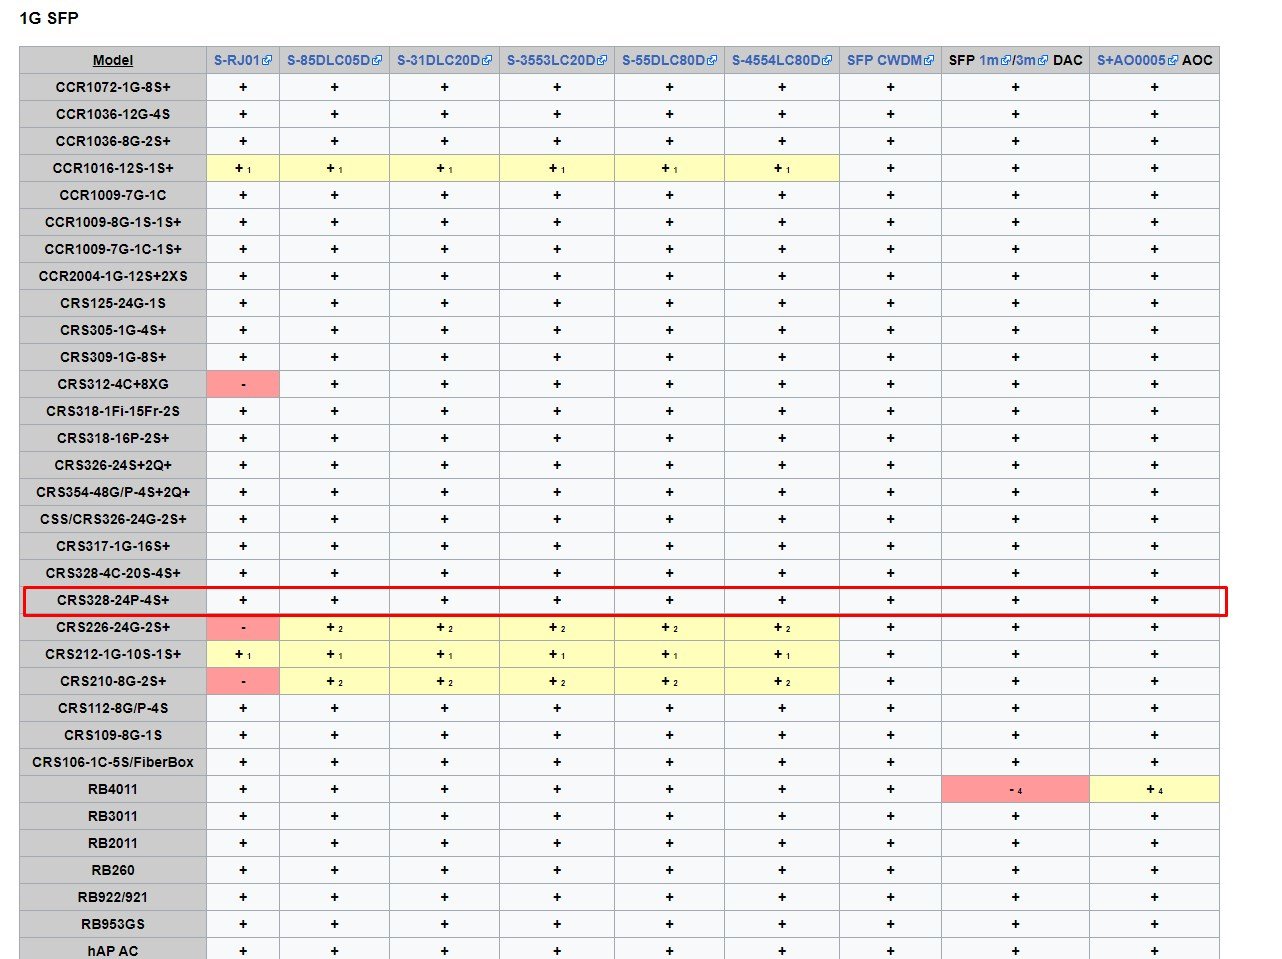
Task: Click the CCR1036-8G-2S+ row label
Action: (113, 141)
